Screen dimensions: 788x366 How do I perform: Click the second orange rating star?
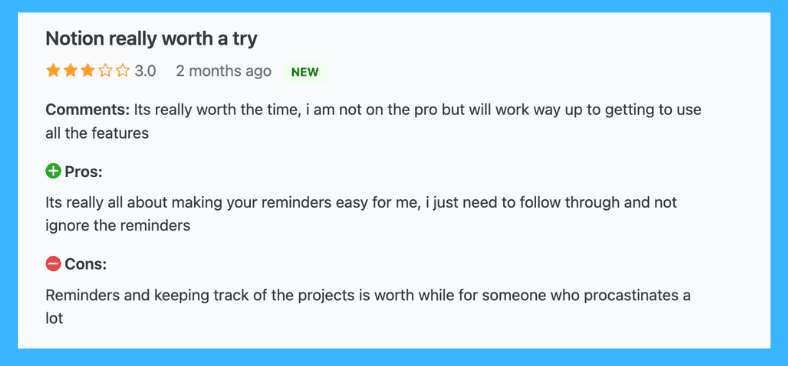point(70,71)
